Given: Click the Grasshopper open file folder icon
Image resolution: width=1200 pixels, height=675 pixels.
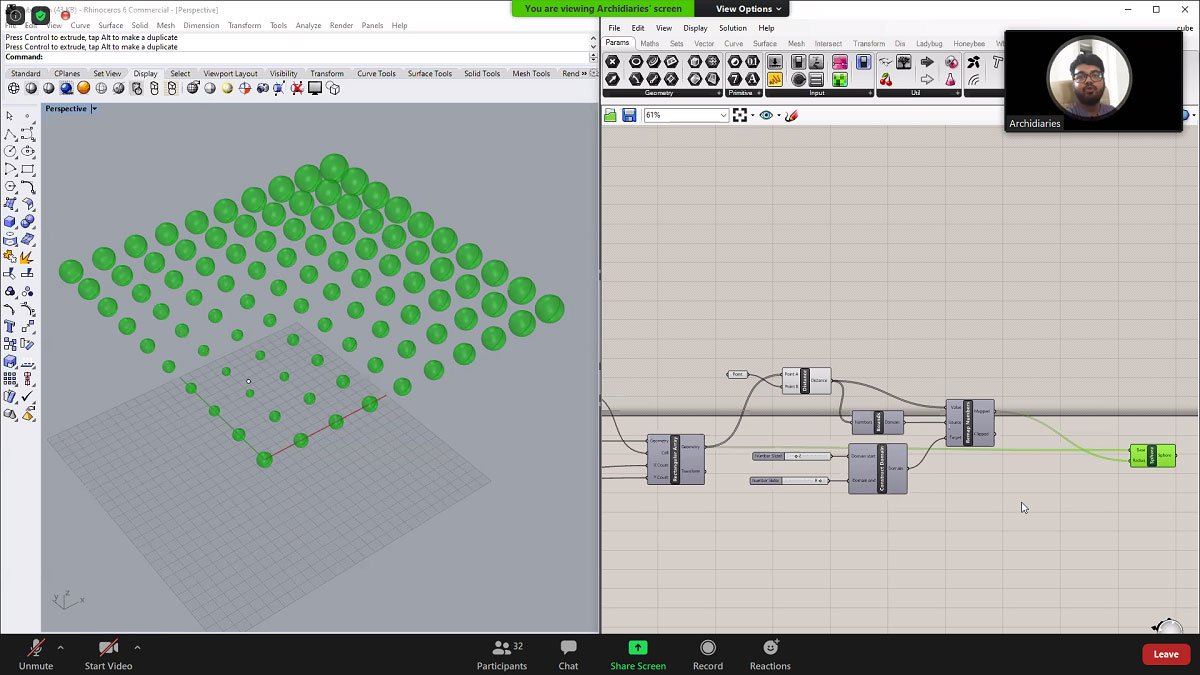Looking at the screenshot, I should [x=611, y=116].
